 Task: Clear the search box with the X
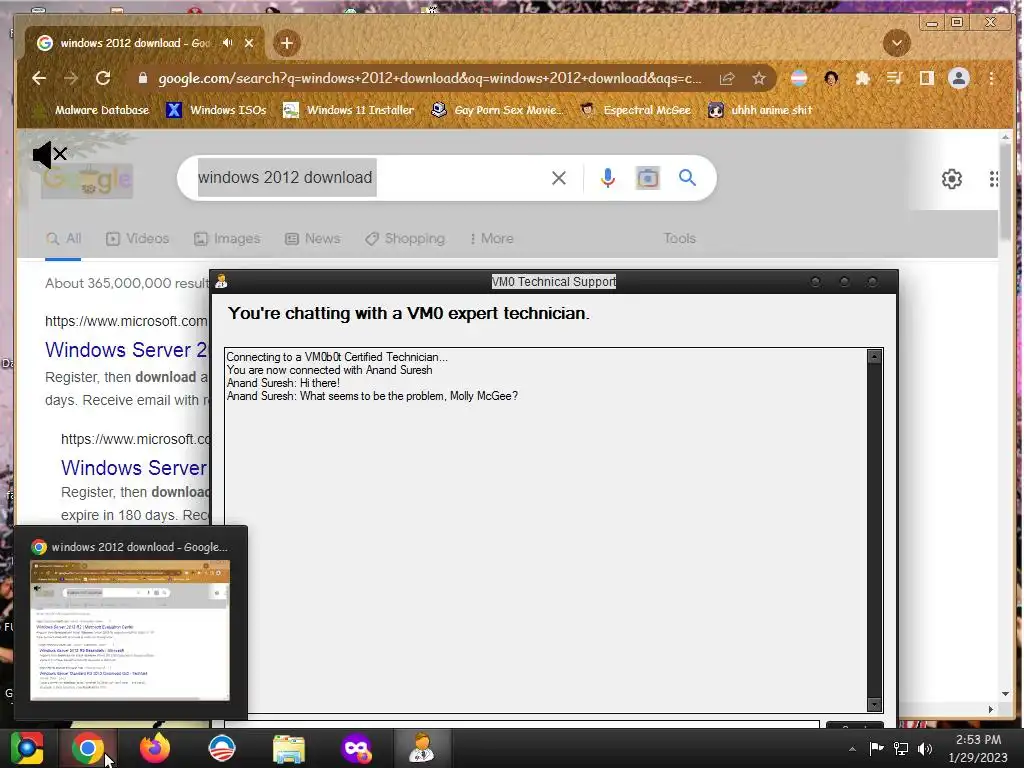pos(558,178)
